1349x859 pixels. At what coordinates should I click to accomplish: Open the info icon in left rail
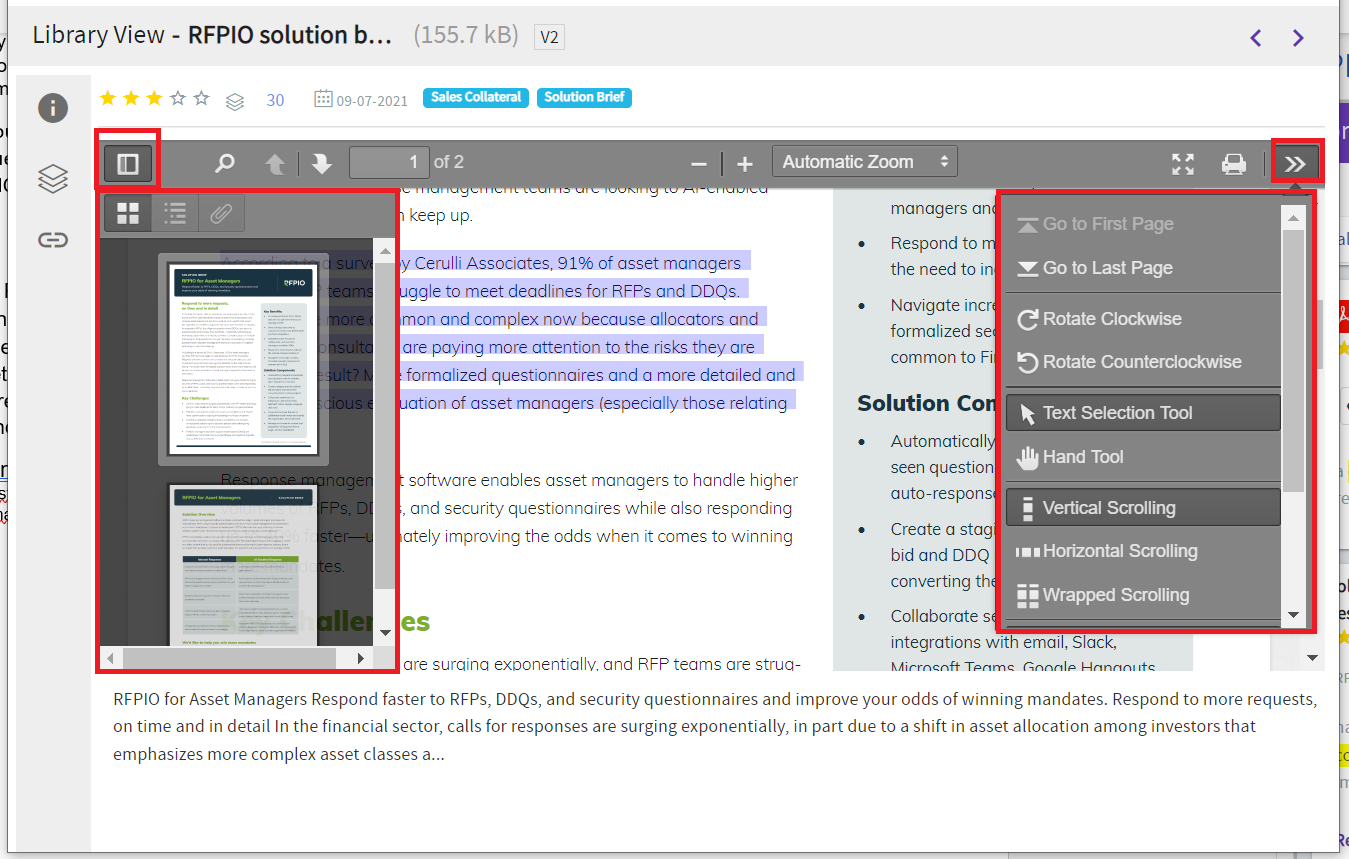point(53,108)
